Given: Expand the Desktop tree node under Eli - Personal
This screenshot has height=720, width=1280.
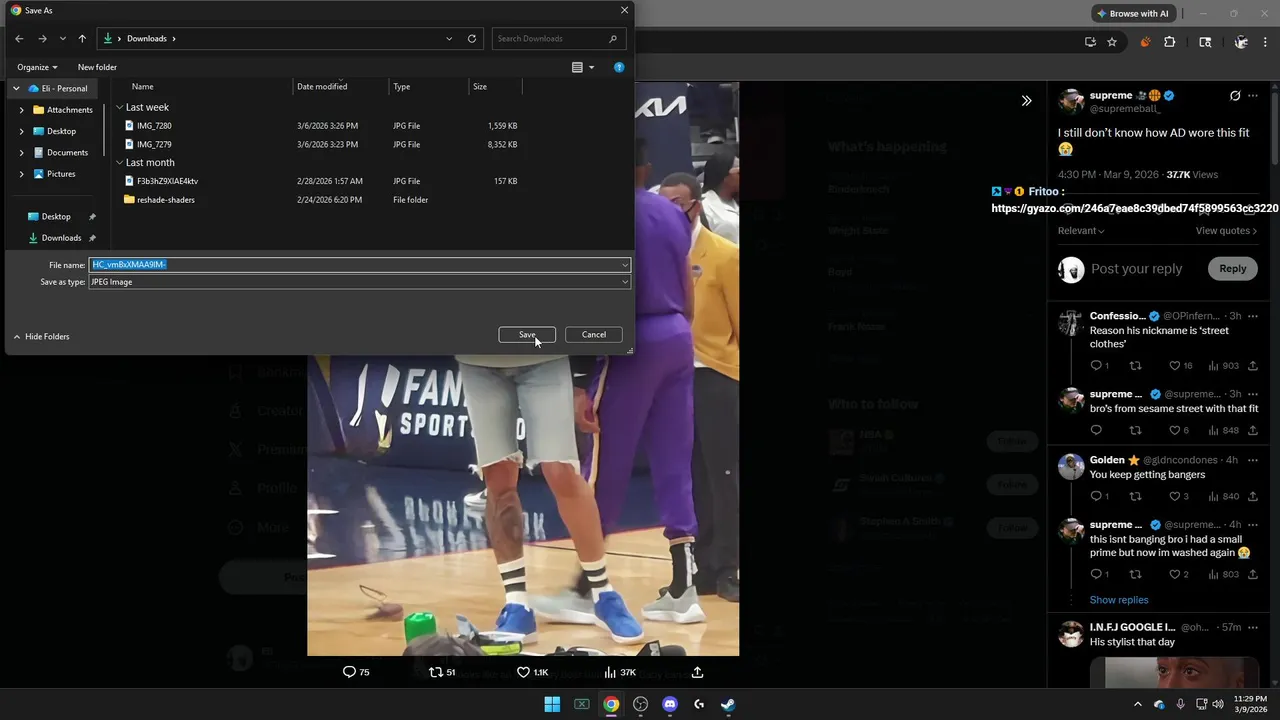Looking at the screenshot, I should [21, 131].
